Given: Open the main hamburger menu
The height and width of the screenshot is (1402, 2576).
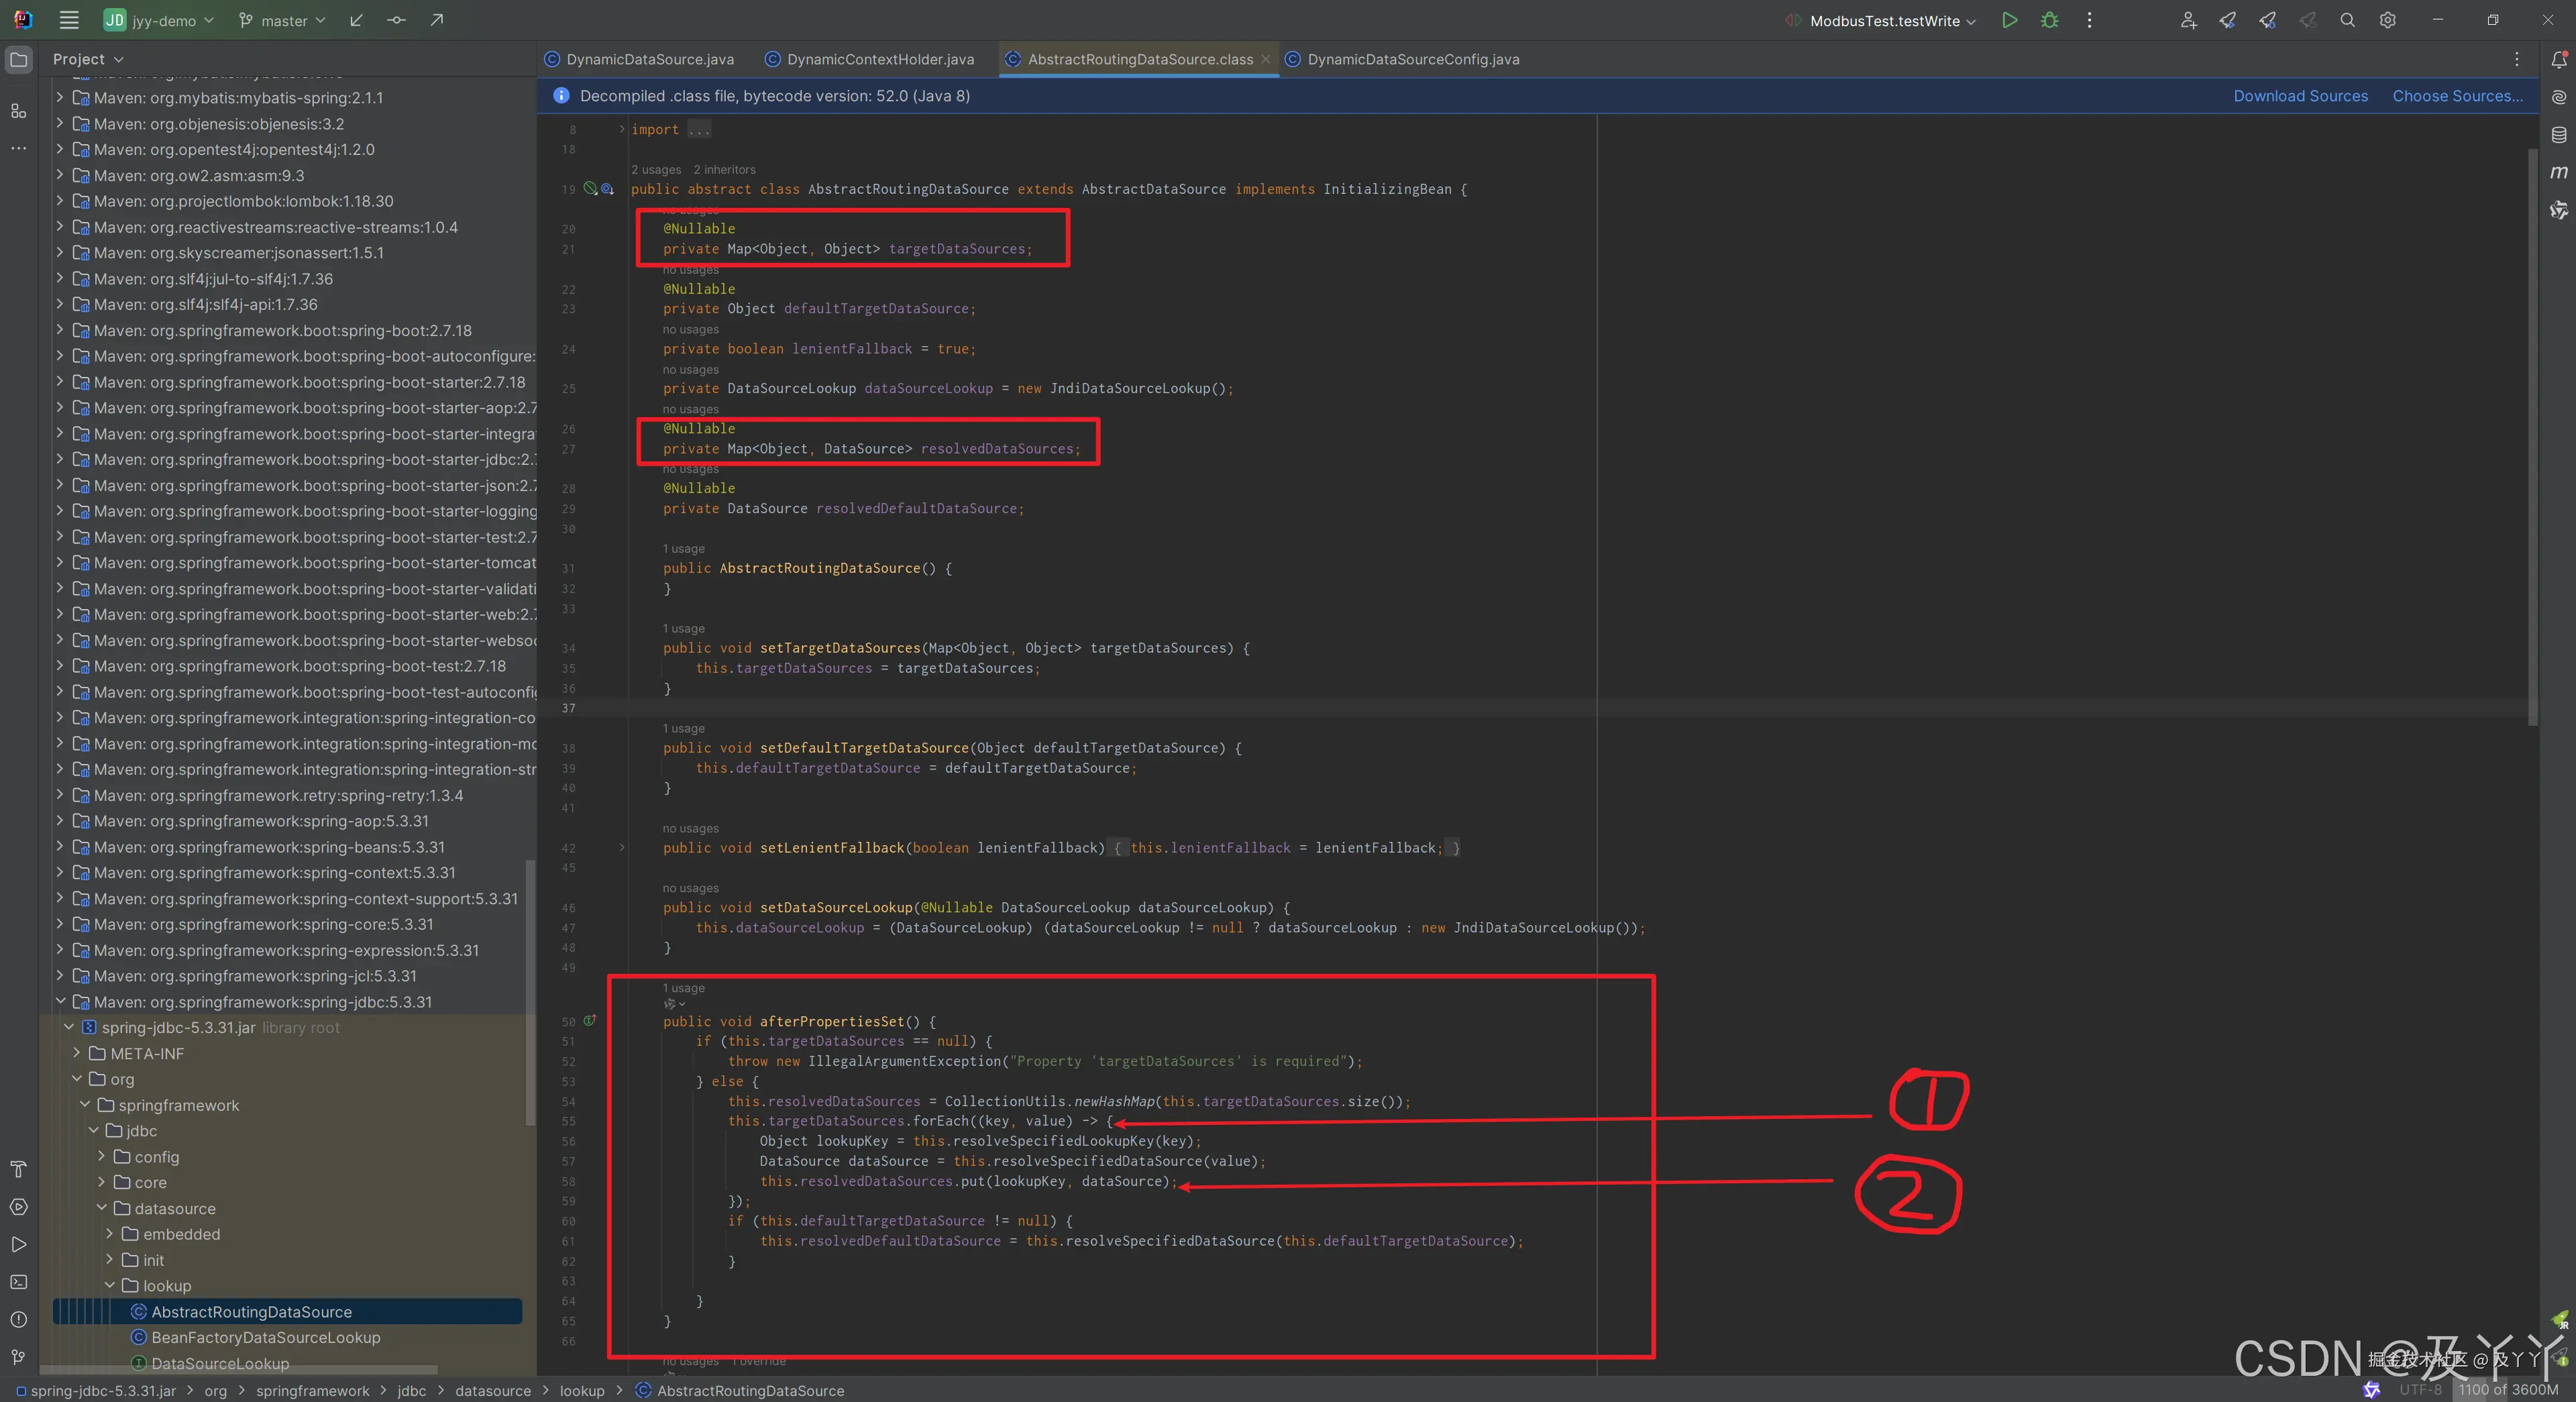Looking at the screenshot, I should pos(68,20).
